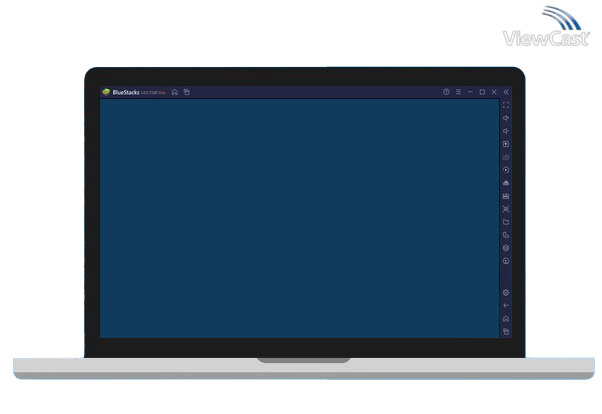Open the hamburger menu in title bar
This screenshot has height=414, width=602.
458,92
